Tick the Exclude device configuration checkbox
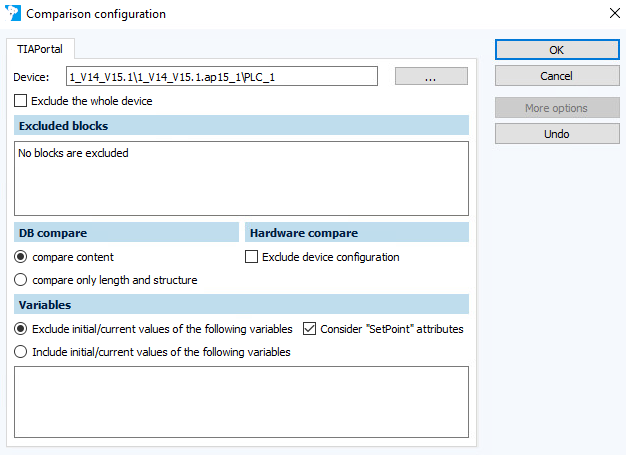Viewport: 626px width, 455px height. [x=252, y=257]
